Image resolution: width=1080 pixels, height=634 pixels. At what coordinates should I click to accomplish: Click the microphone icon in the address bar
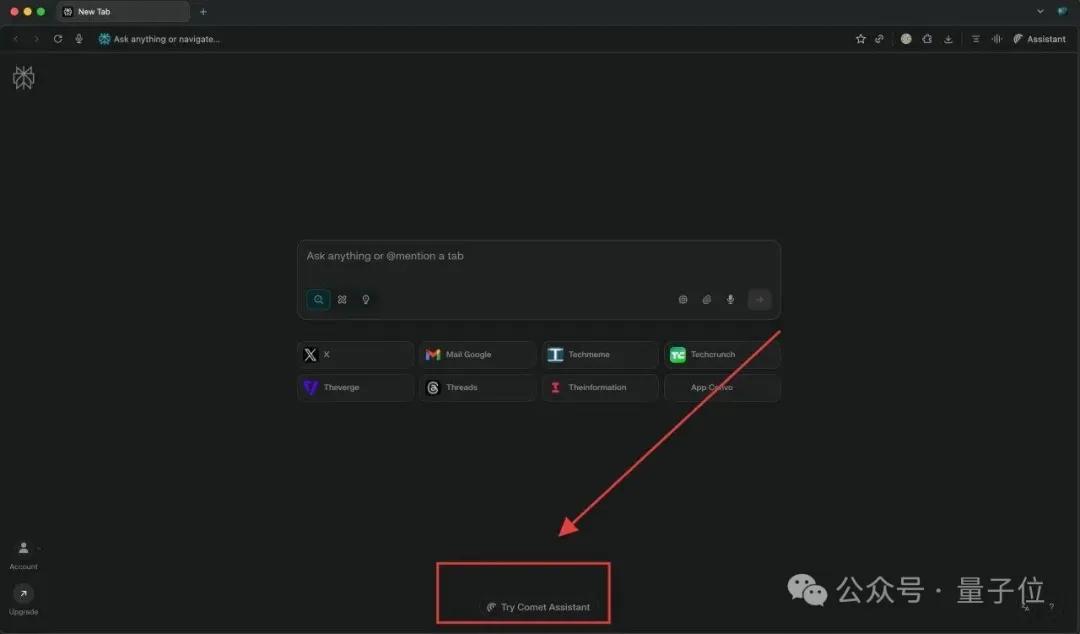(x=79, y=39)
